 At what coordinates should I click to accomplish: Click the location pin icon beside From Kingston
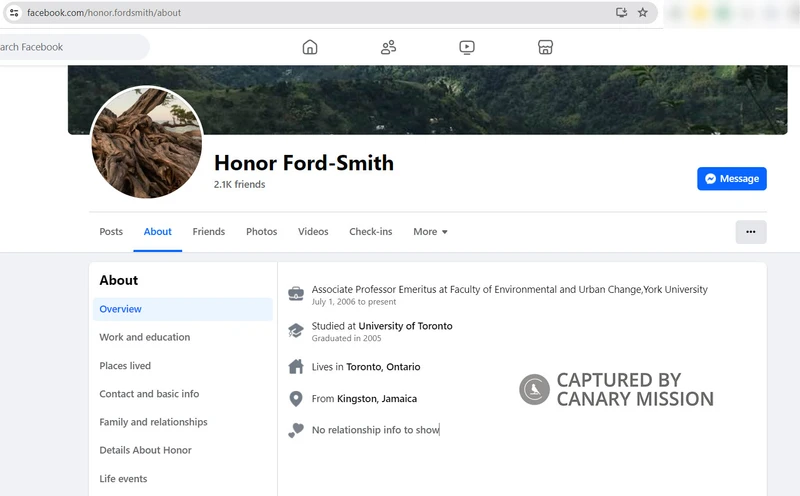[x=296, y=399]
